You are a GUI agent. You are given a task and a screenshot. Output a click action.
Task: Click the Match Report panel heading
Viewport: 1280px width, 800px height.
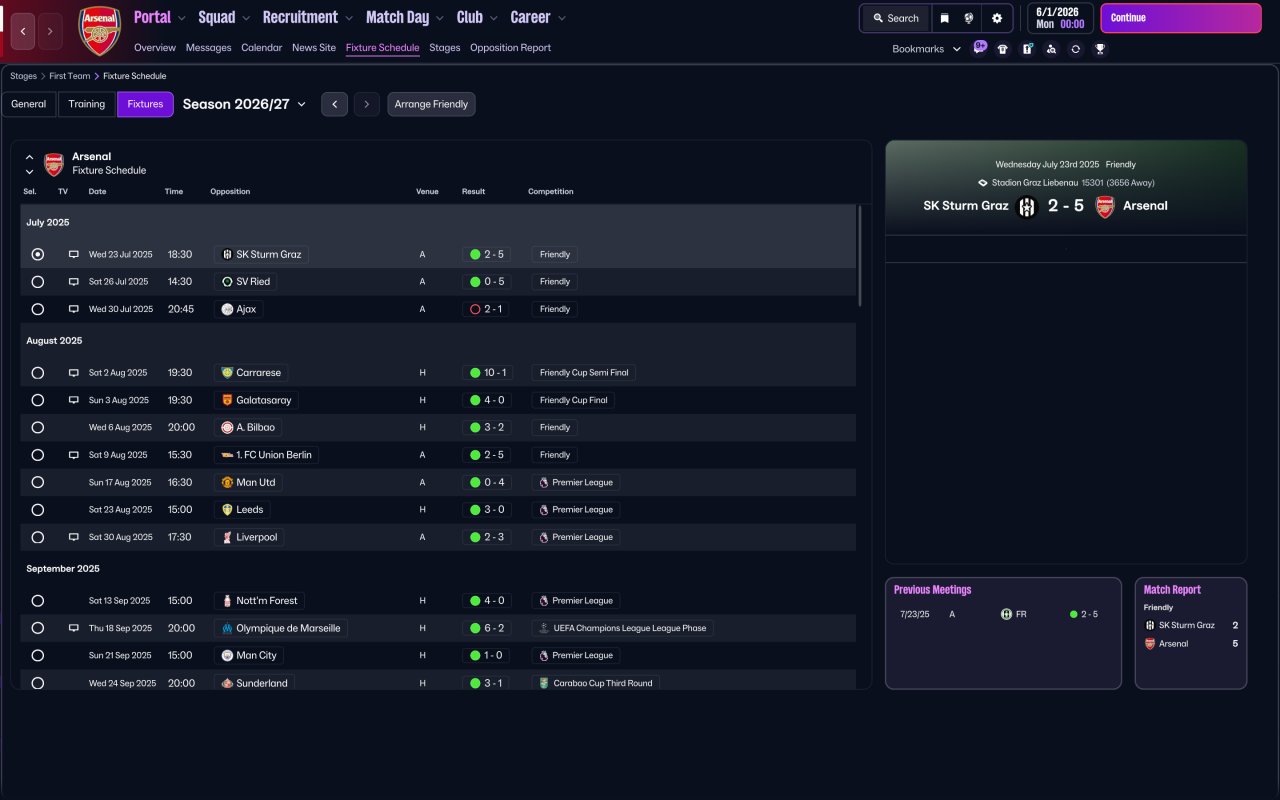coord(1172,590)
